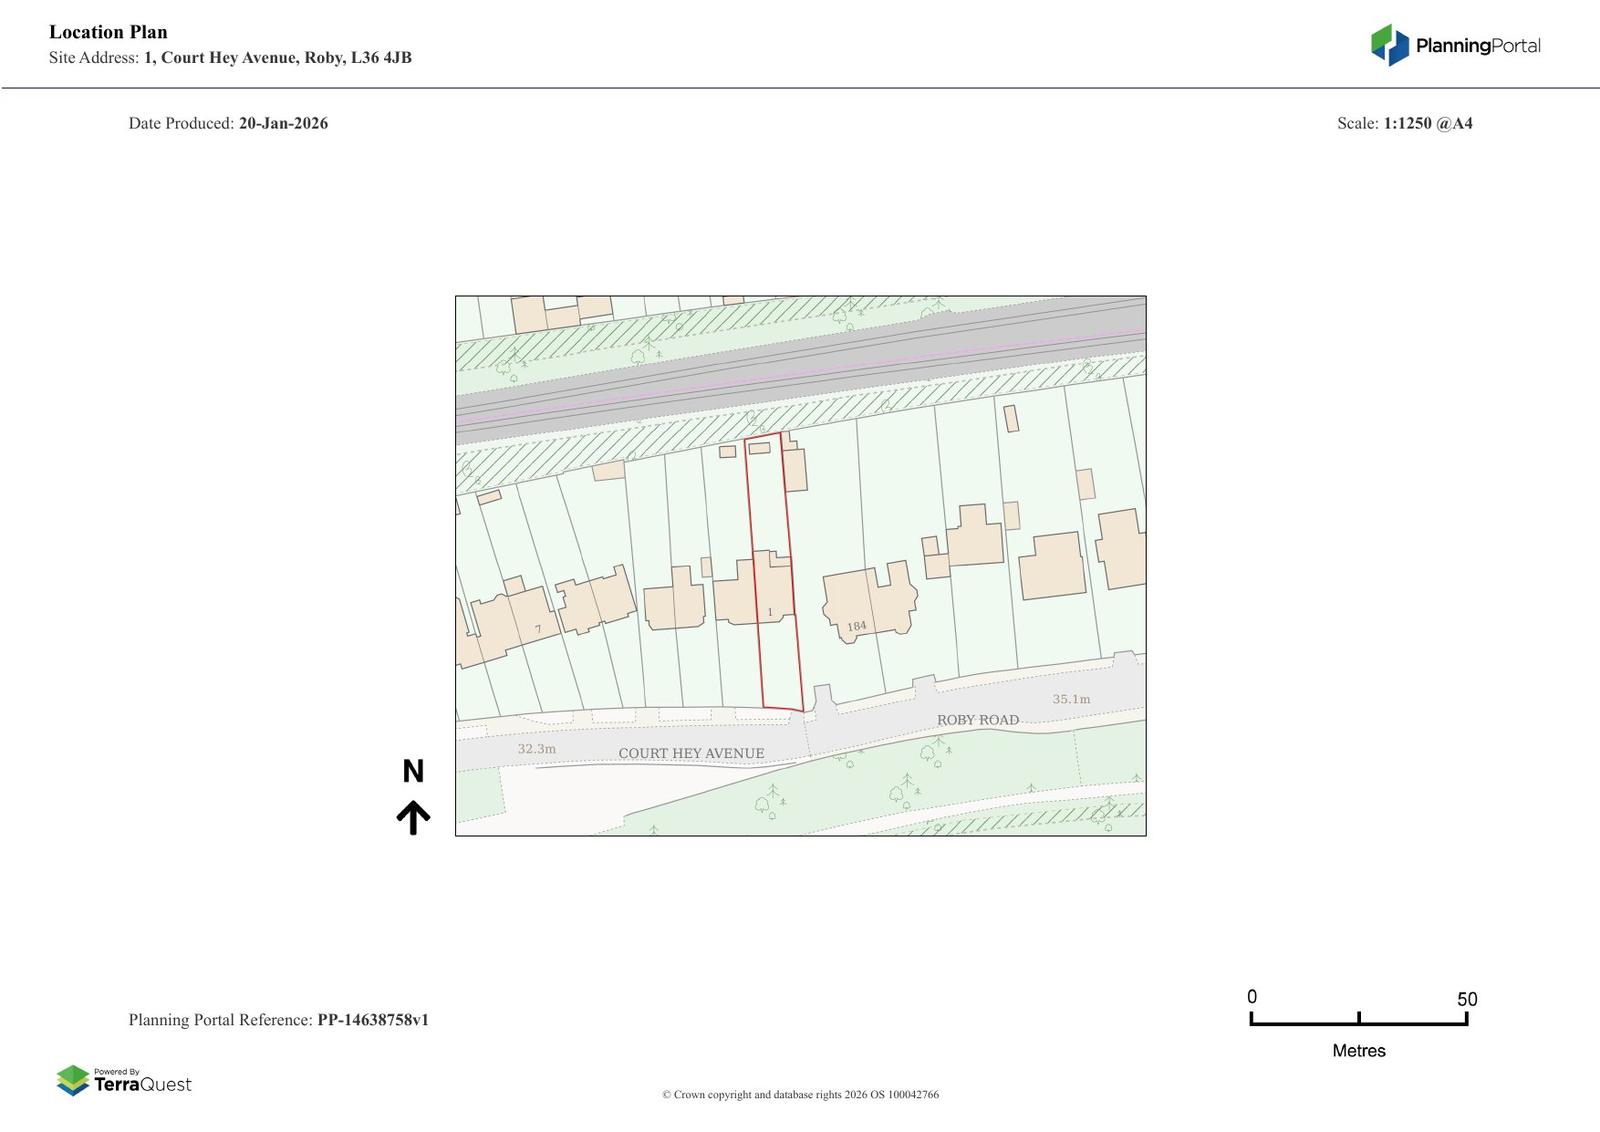Select the site address text
This screenshot has height=1132, width=1600.
(277, 57)
